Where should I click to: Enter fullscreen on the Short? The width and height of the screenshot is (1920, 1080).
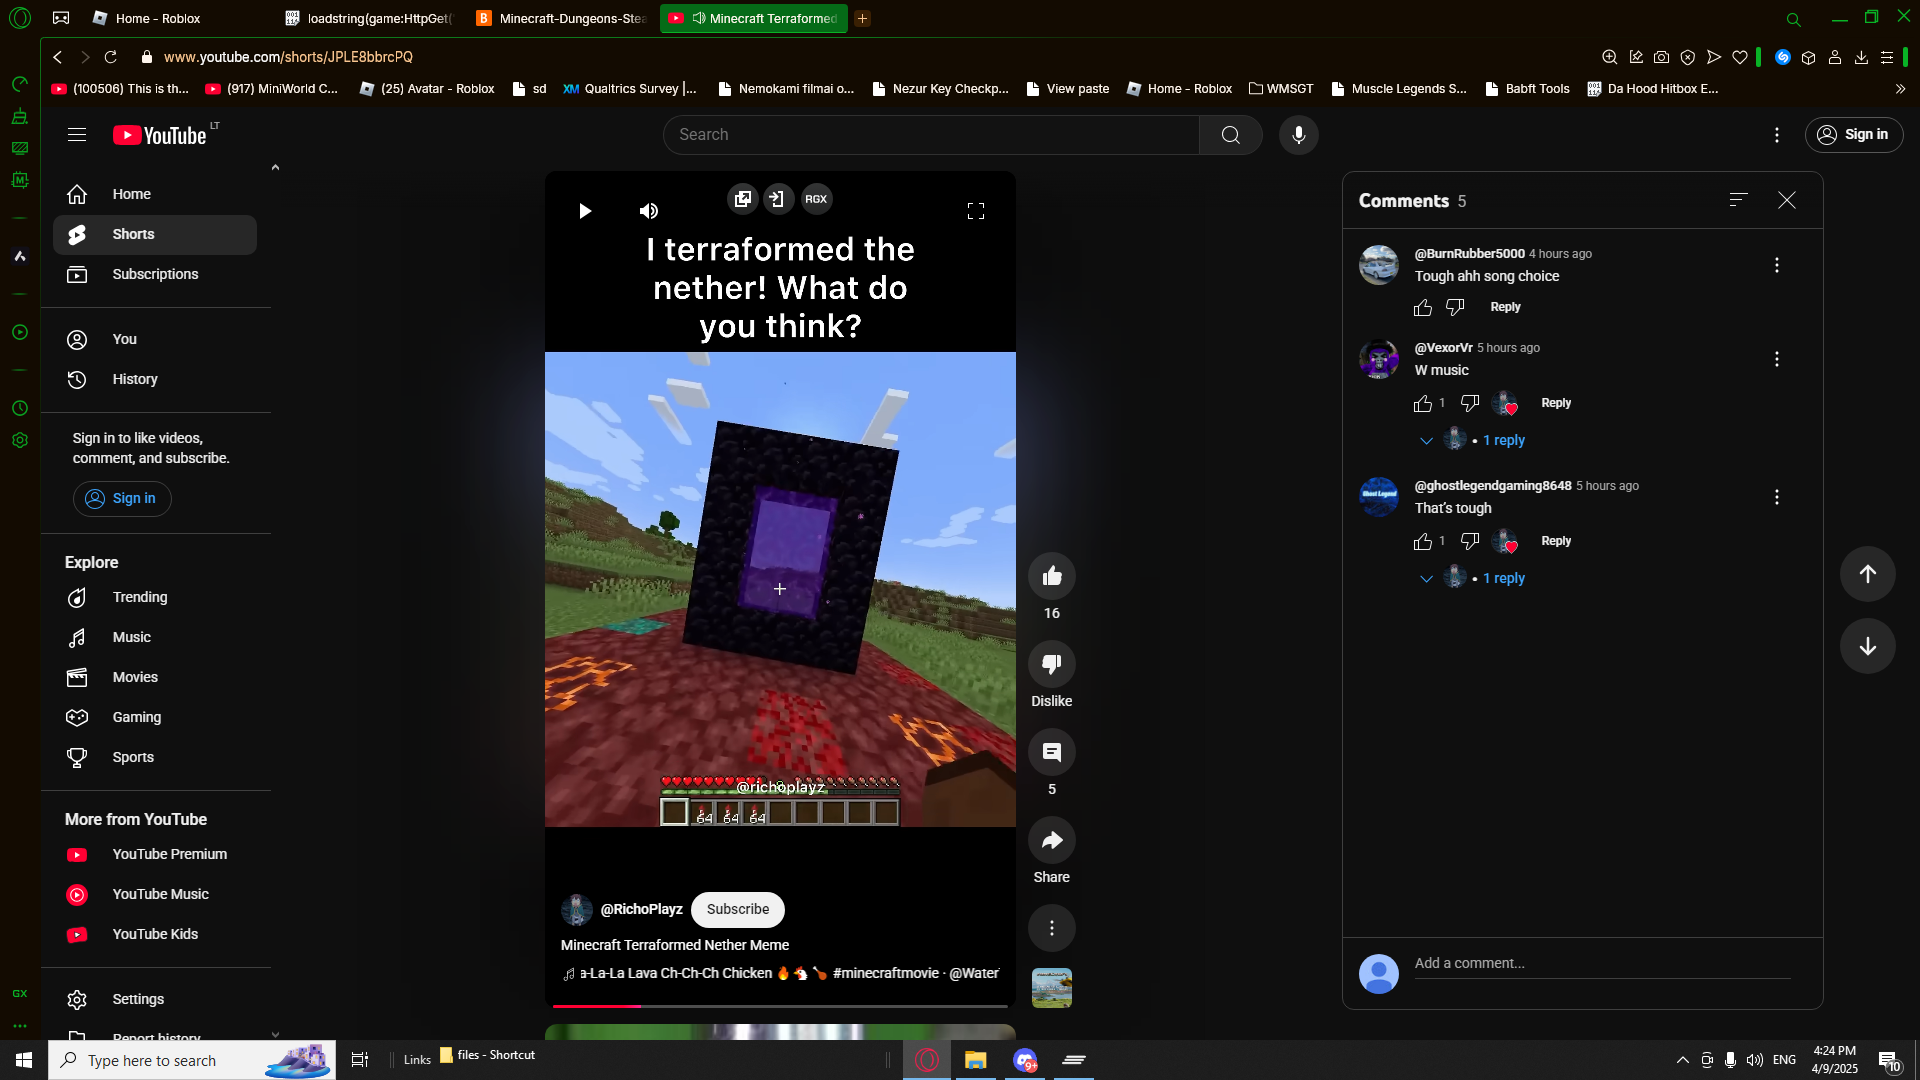(x=975, y=211)
